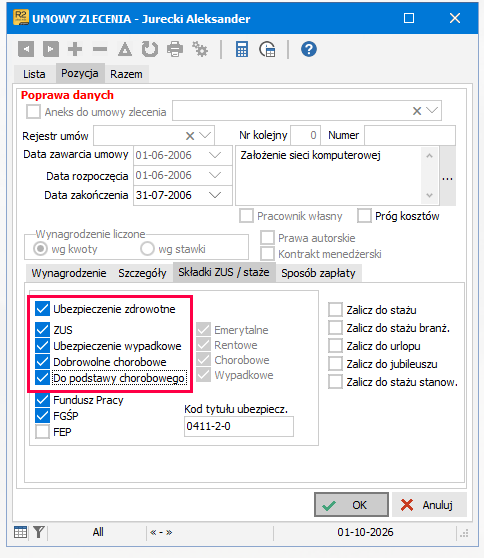Viewport: 484px width, 558px height.
Task: Toggle Kontrakt menedżerski checkbox
Action: pos(267,254)
